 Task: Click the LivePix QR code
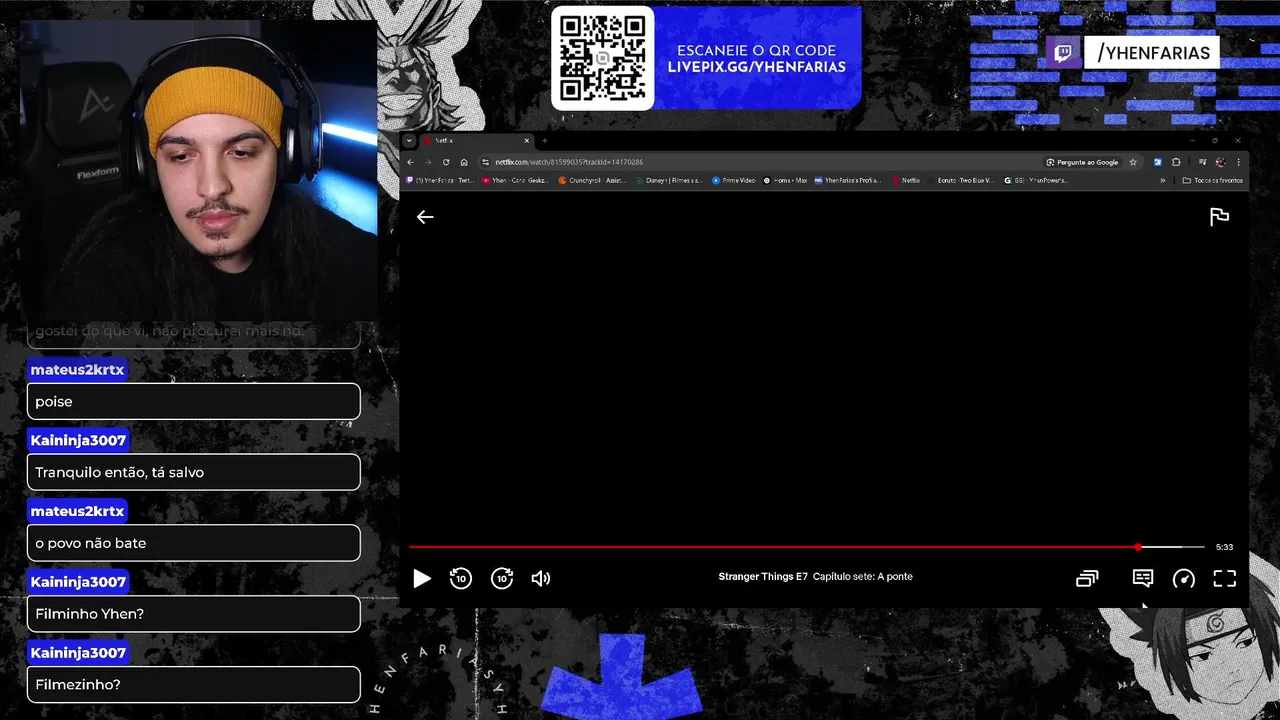point(603,58)
